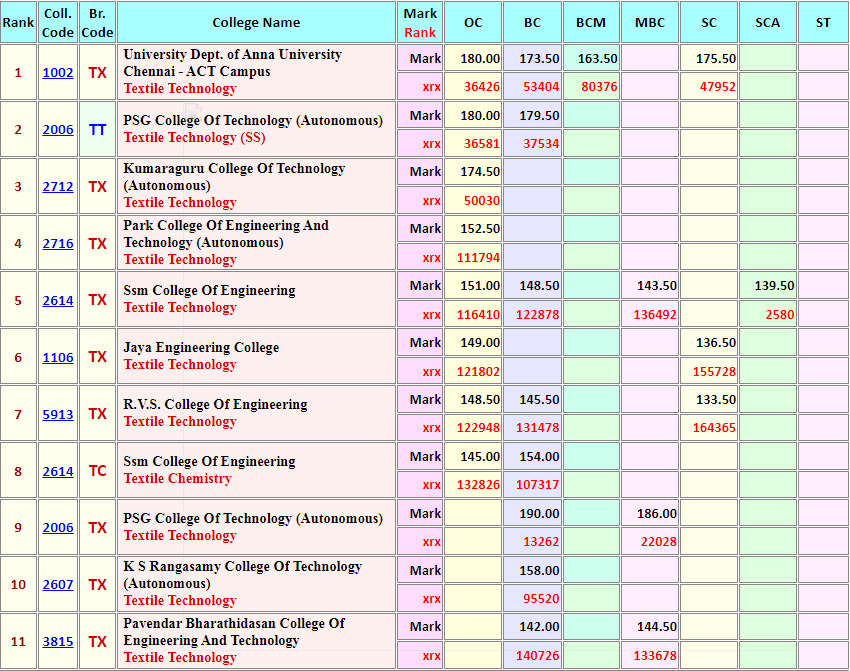The image size is (850, 671).
Task: Click the BC column header
Action: (532, 22)
